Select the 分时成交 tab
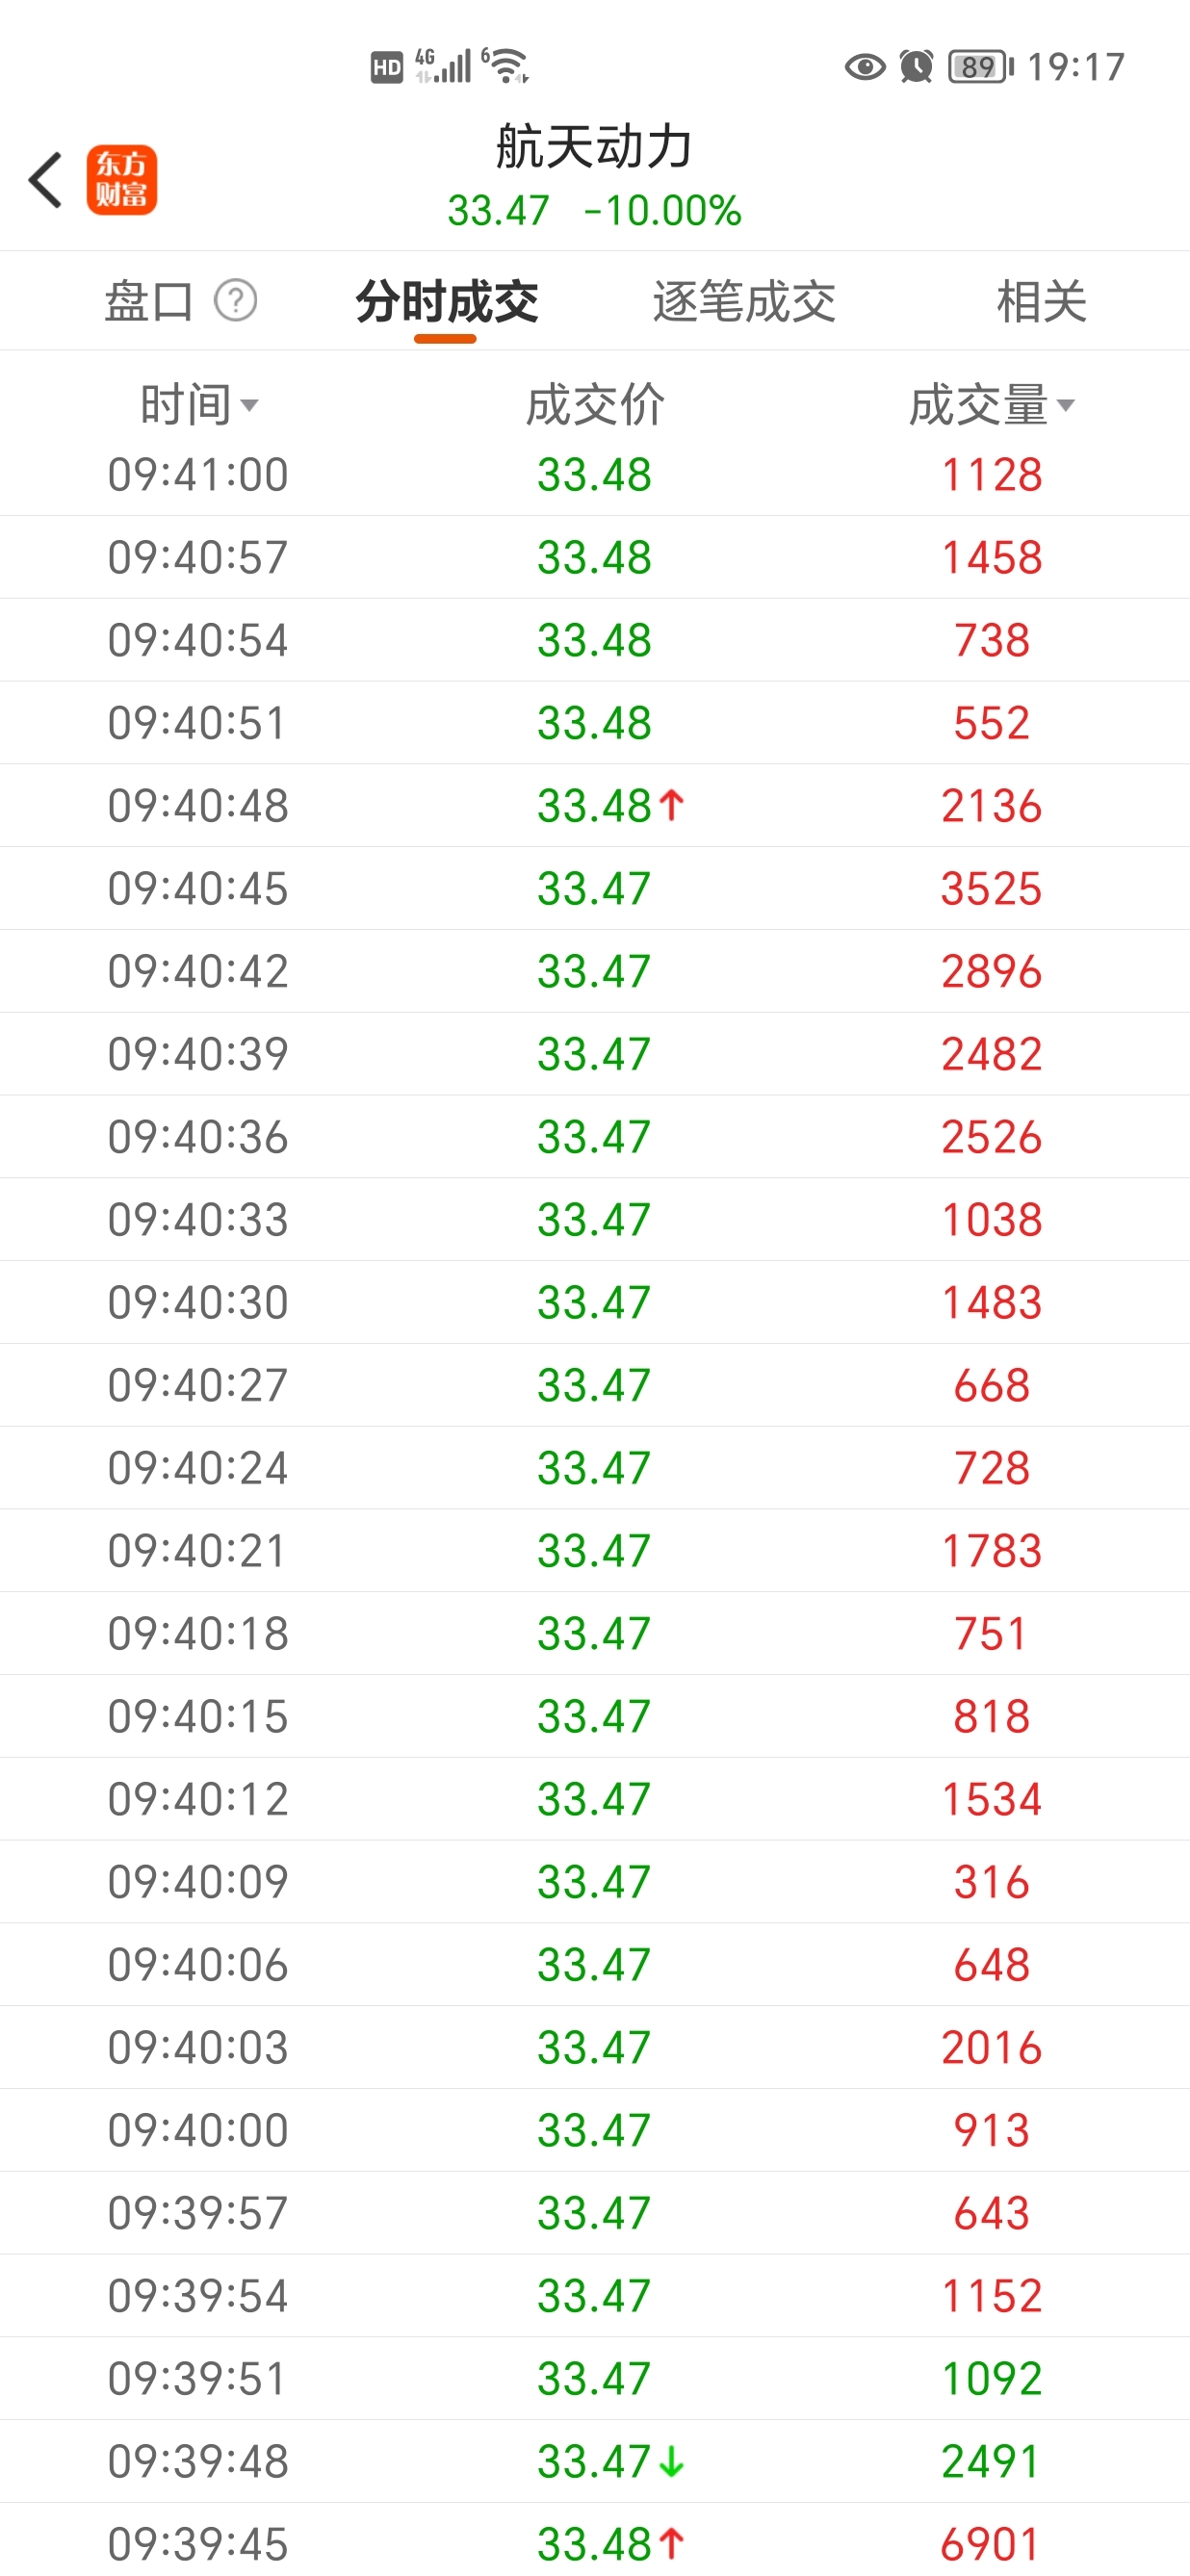Viewport: 1190px width, 2576px height. tap(447, 300)
